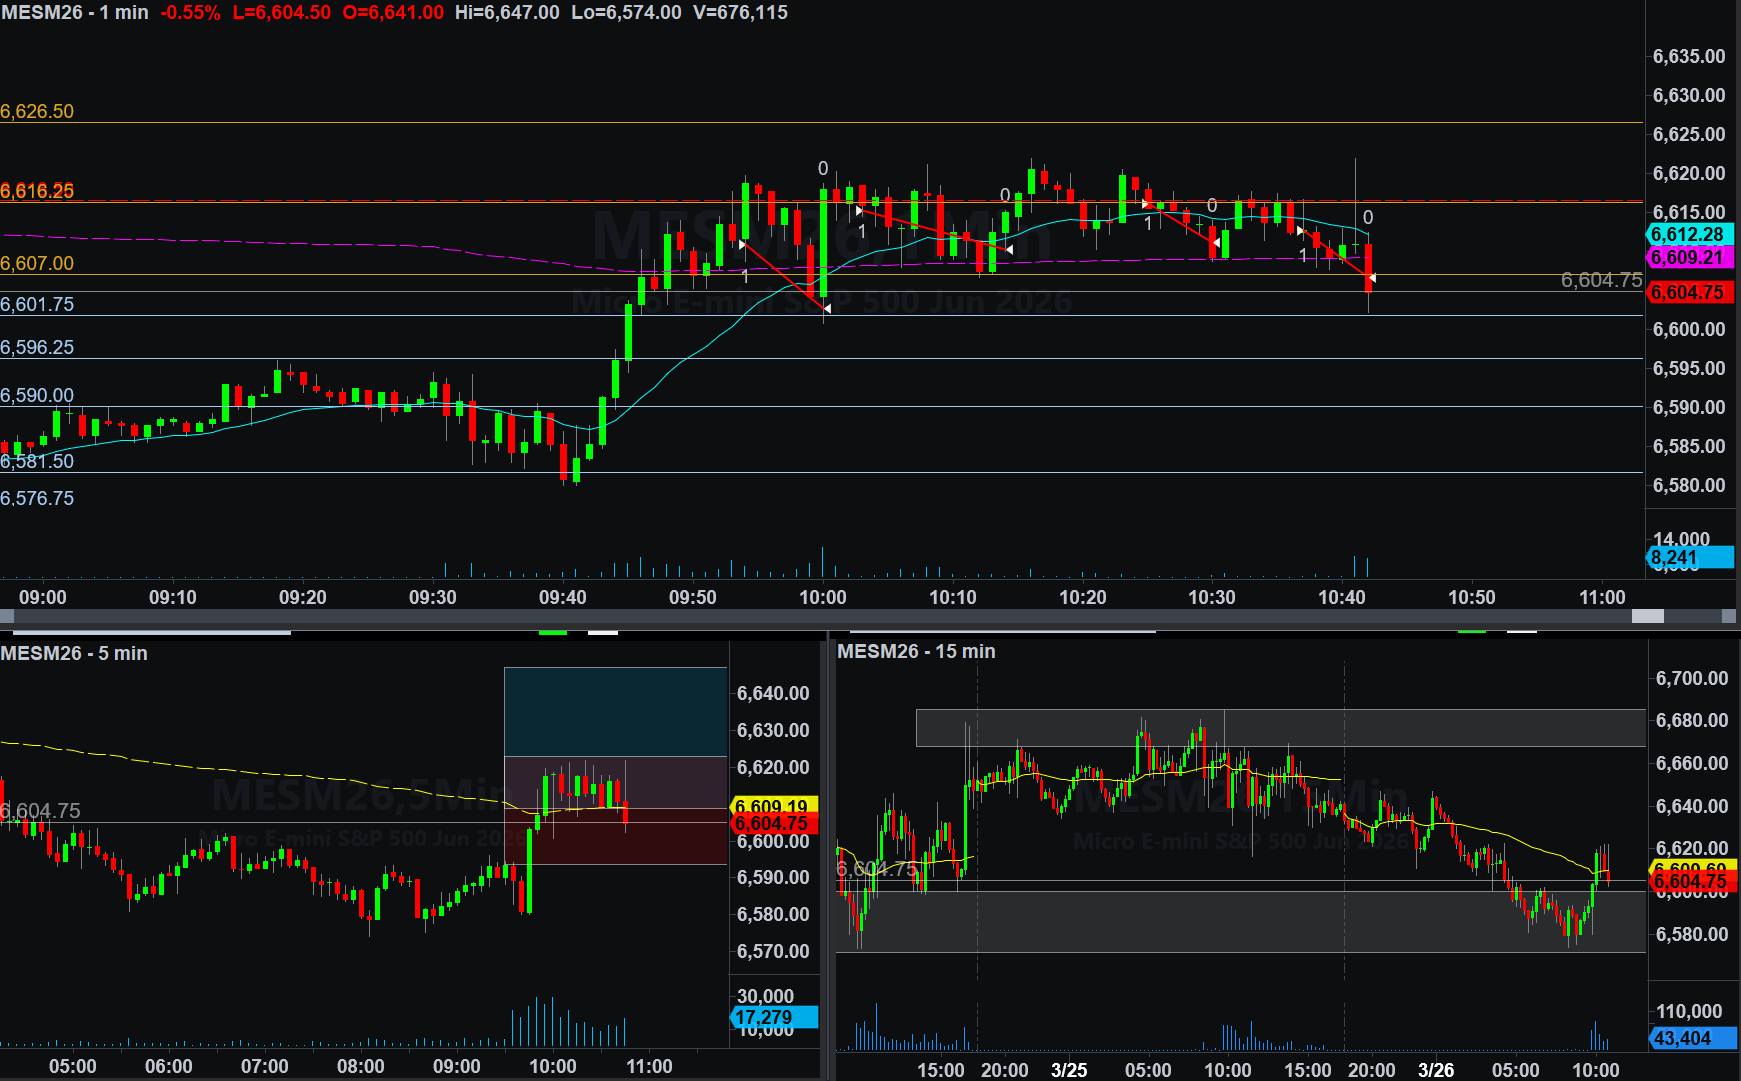Image resolution: width=1741 pixels, height=1081 pixels.
Task: Select the 6,616.25 price level label
Action: tap(37, 191)
